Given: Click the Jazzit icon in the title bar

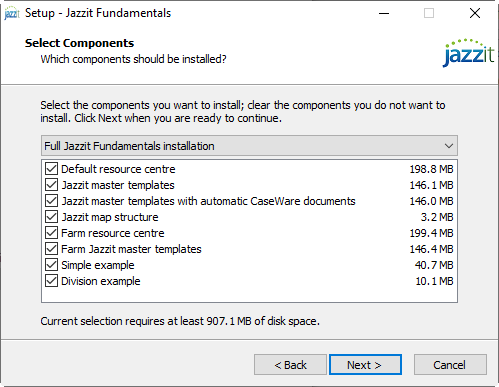Looking at the screenshot, I should tap(12, 13).
